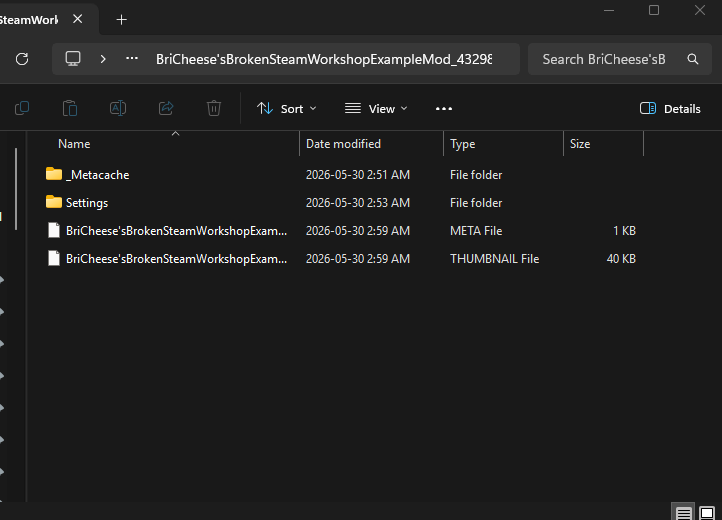Toggle the Details pane

click(670, 109)
